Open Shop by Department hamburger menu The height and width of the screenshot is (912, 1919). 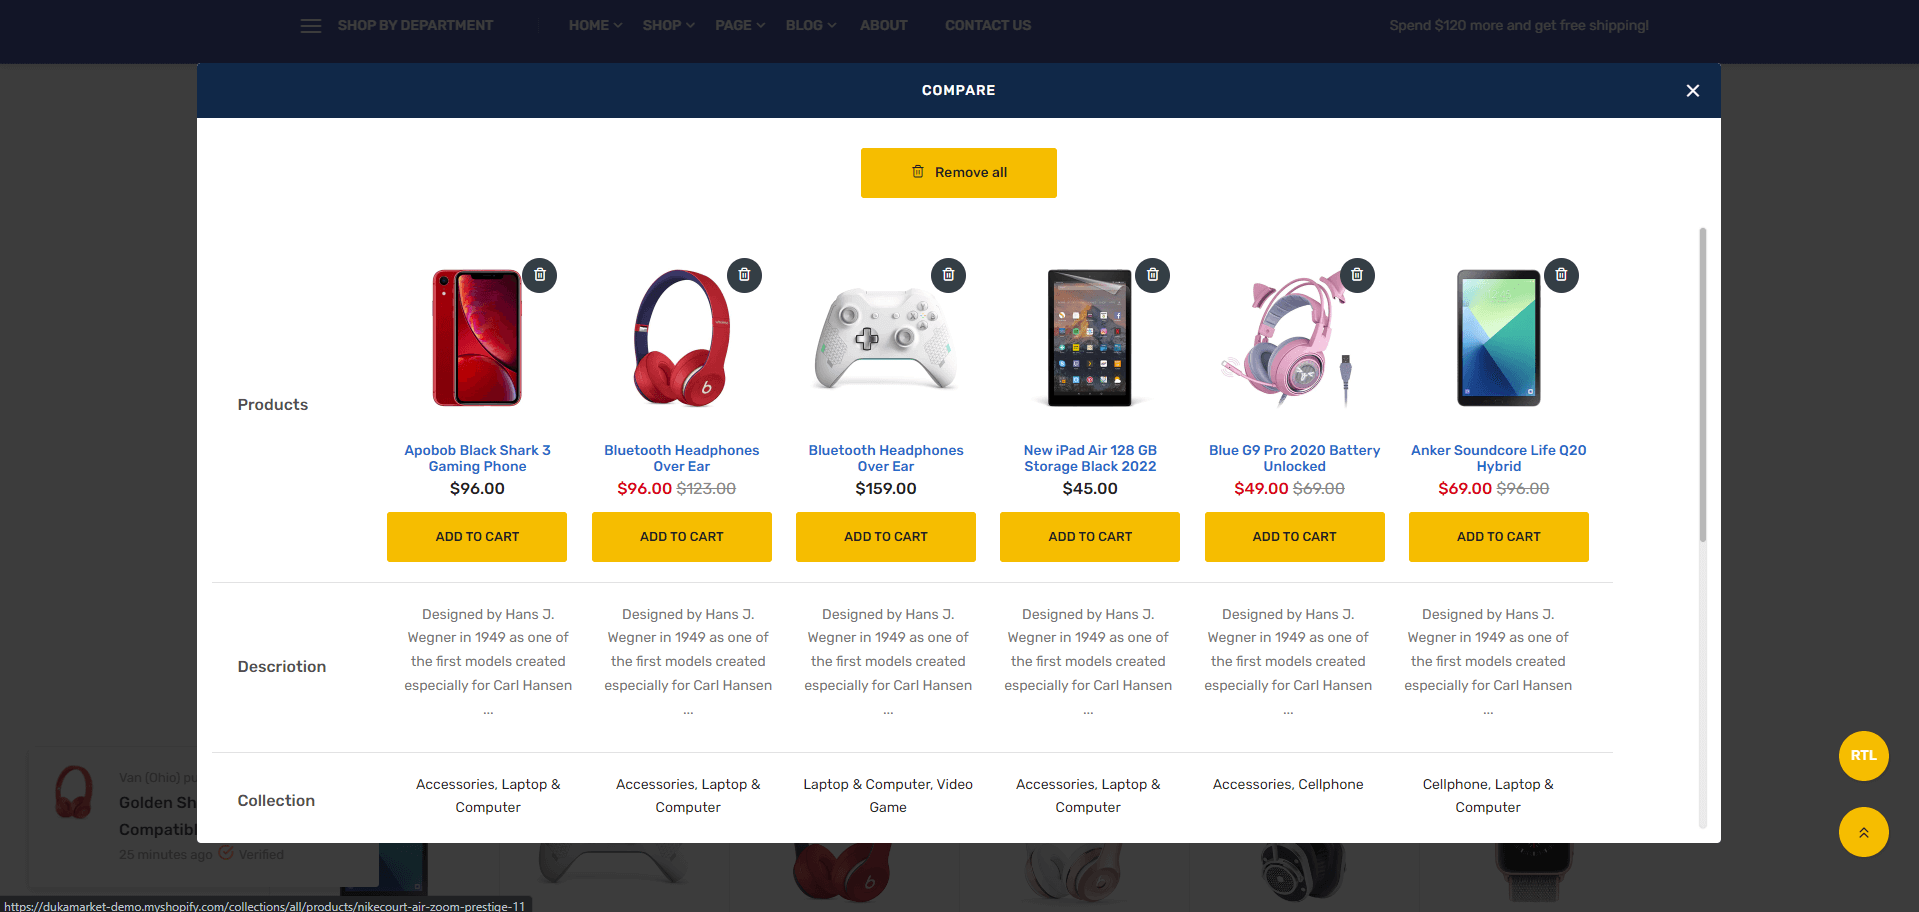click(311, 26)
